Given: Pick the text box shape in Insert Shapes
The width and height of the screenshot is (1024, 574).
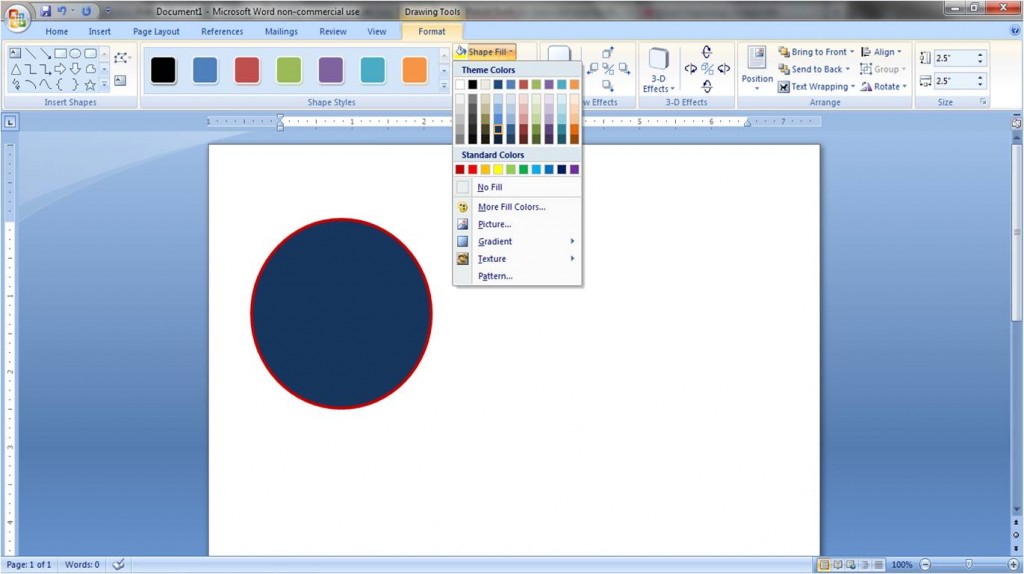Looking at the screenshot, I should [15, 53].
